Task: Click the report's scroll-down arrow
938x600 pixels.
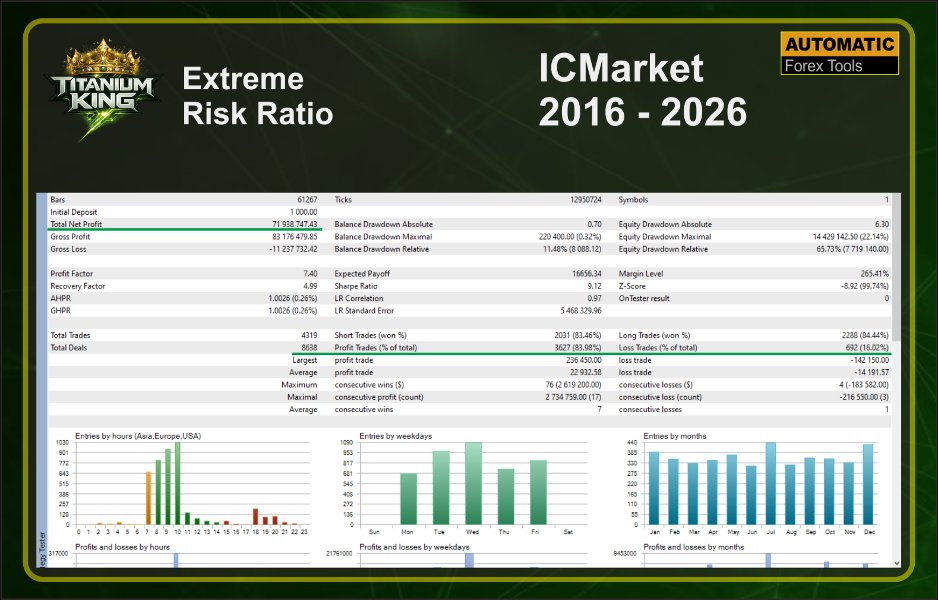Action: [x=896, y=563]
